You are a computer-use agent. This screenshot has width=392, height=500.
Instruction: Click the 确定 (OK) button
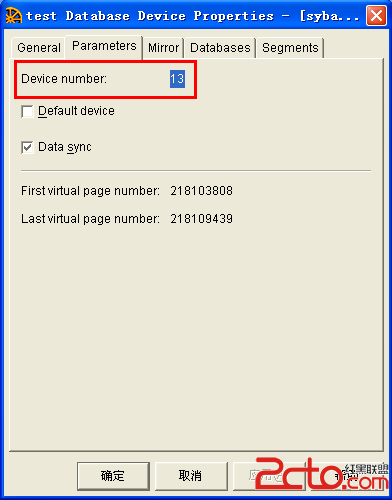click(113, 476)
